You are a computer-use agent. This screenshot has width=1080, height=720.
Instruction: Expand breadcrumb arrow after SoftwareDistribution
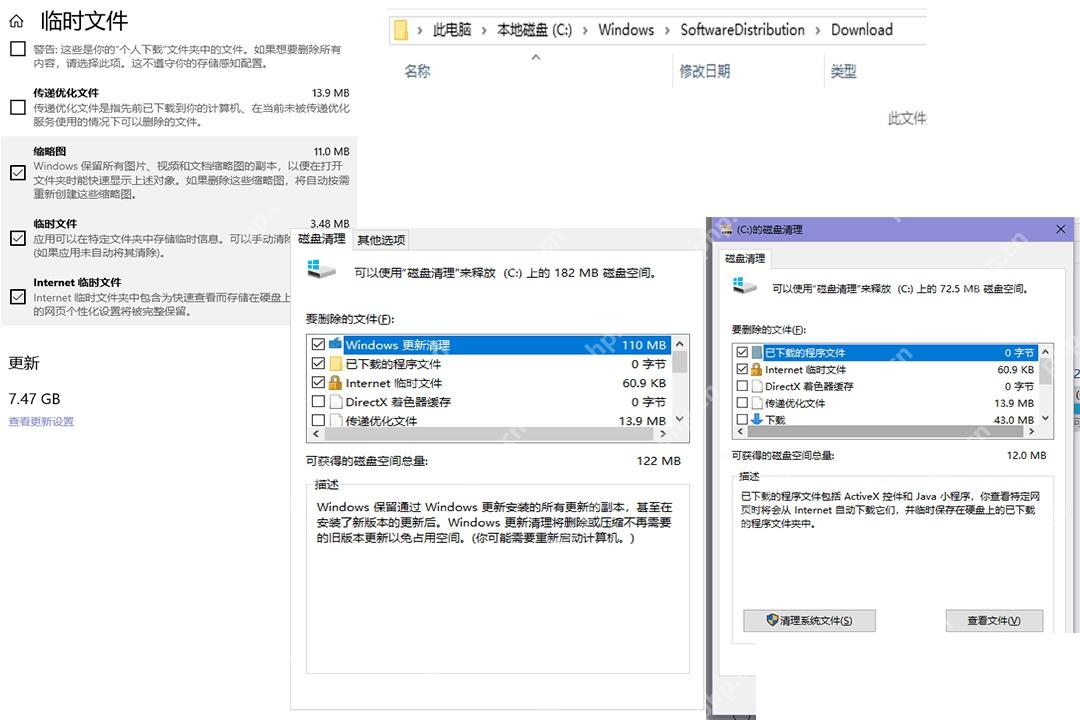tap(818, 30)
